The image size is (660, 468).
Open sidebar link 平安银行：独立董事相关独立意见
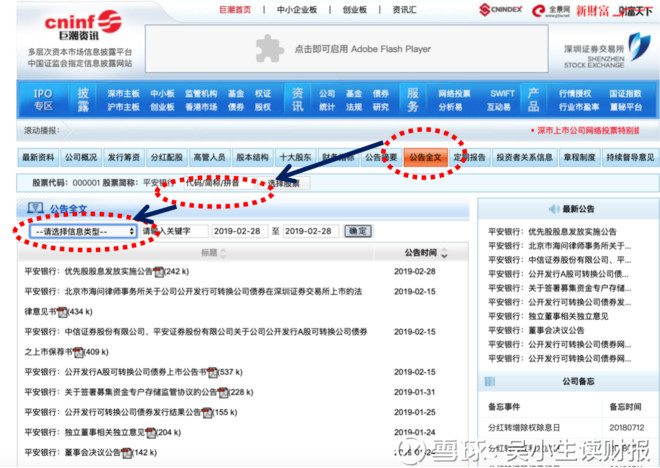(x=548, y=316)
